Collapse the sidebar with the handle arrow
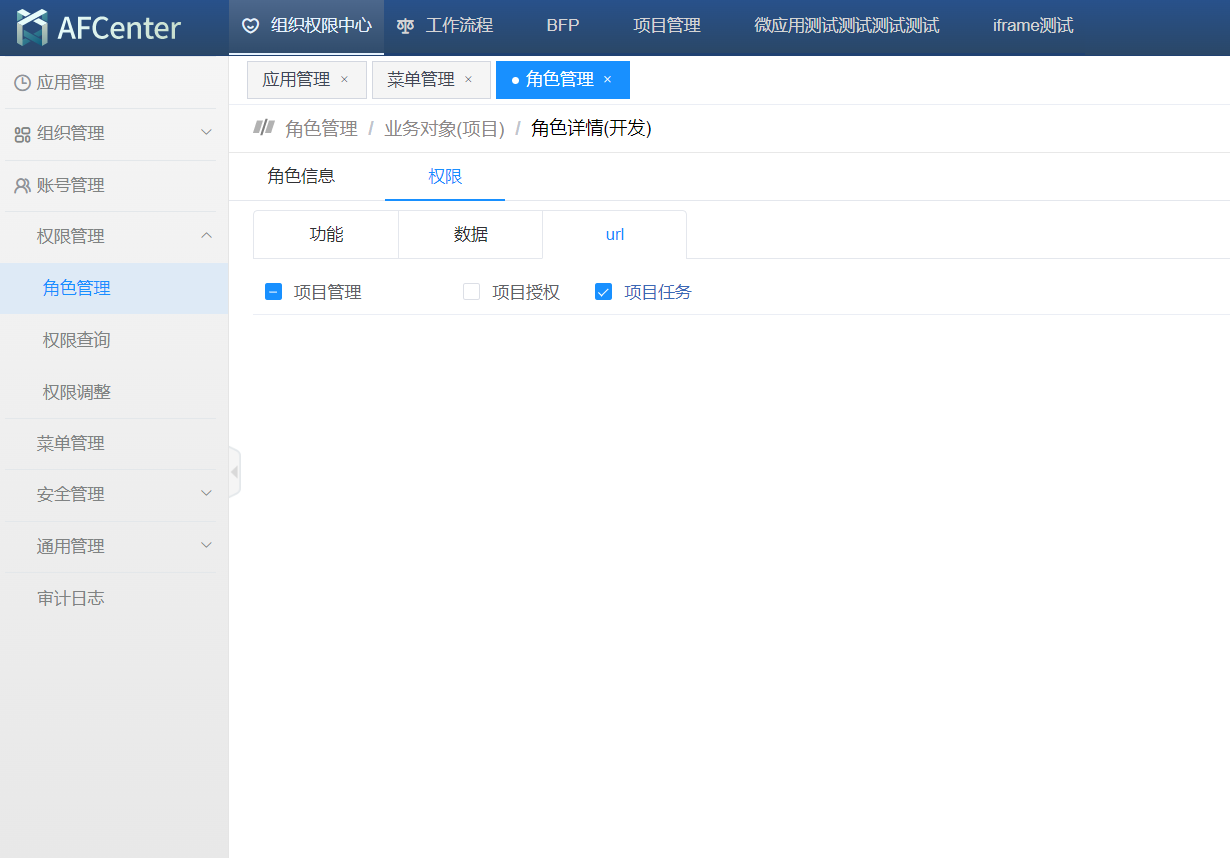The height and width of the screenshot is (858, 1230). click(x=234, y=472)
